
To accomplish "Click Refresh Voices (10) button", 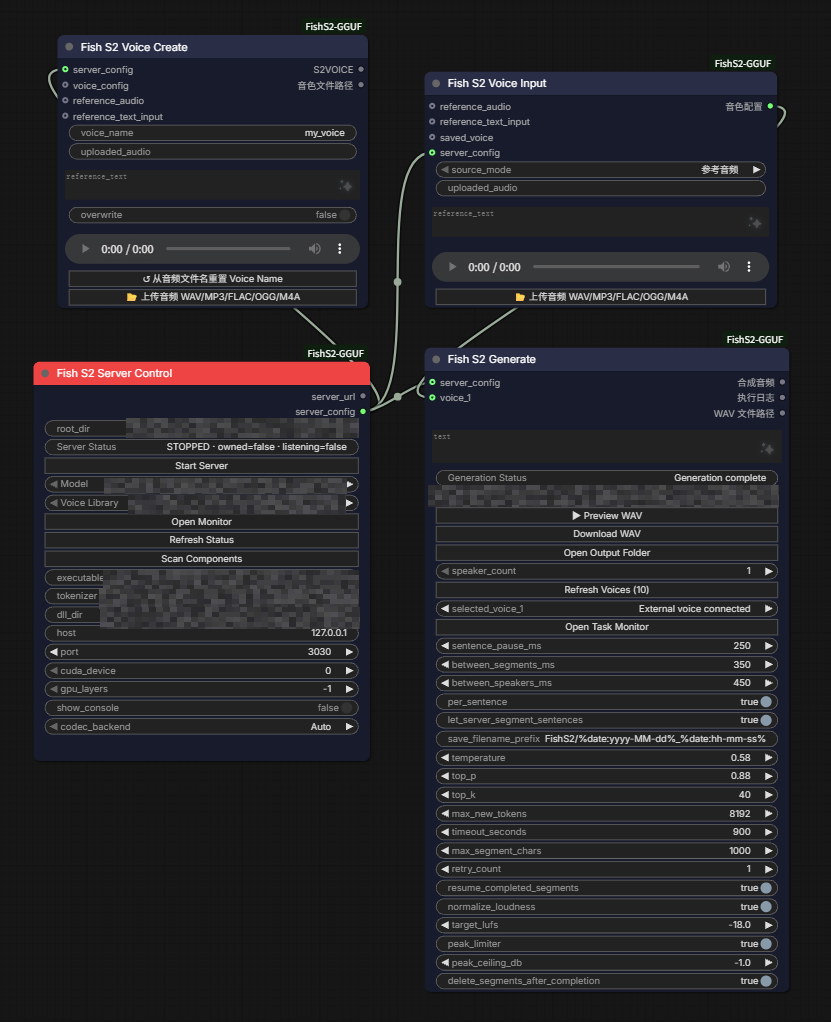I will [607, 590].
